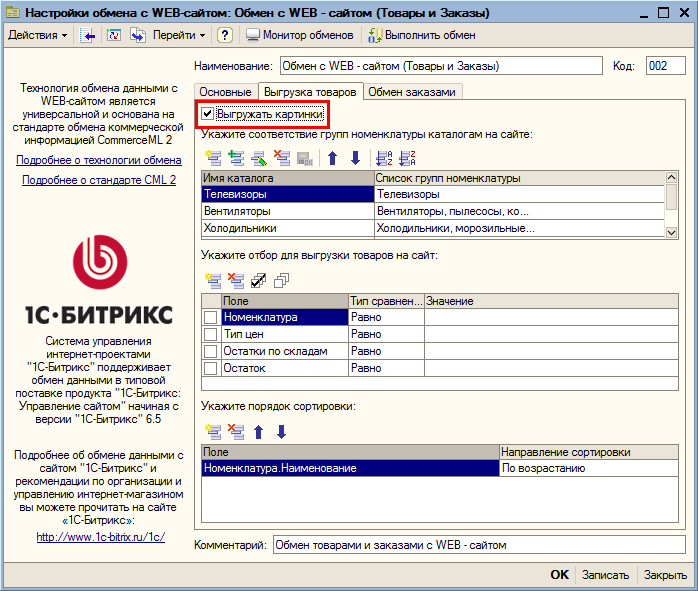Click the reread/refresh document toolbar icon
This screenshot has height=591, width=698.
[114, 35]
